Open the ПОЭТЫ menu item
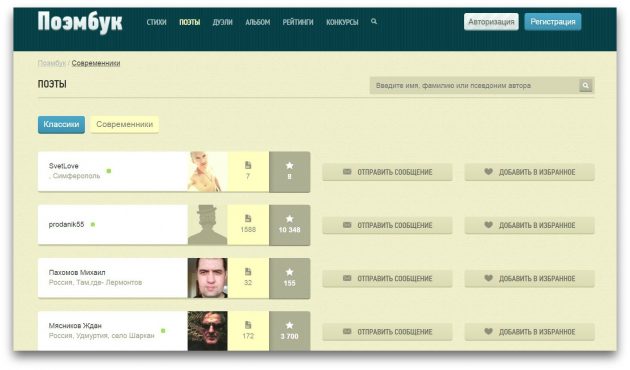Viewport: 630px width, 370px height. tap(190, 22)
